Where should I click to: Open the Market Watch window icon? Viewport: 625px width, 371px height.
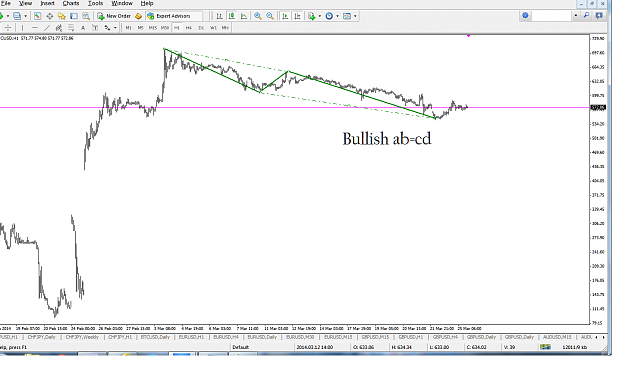[x=37, y=16]
